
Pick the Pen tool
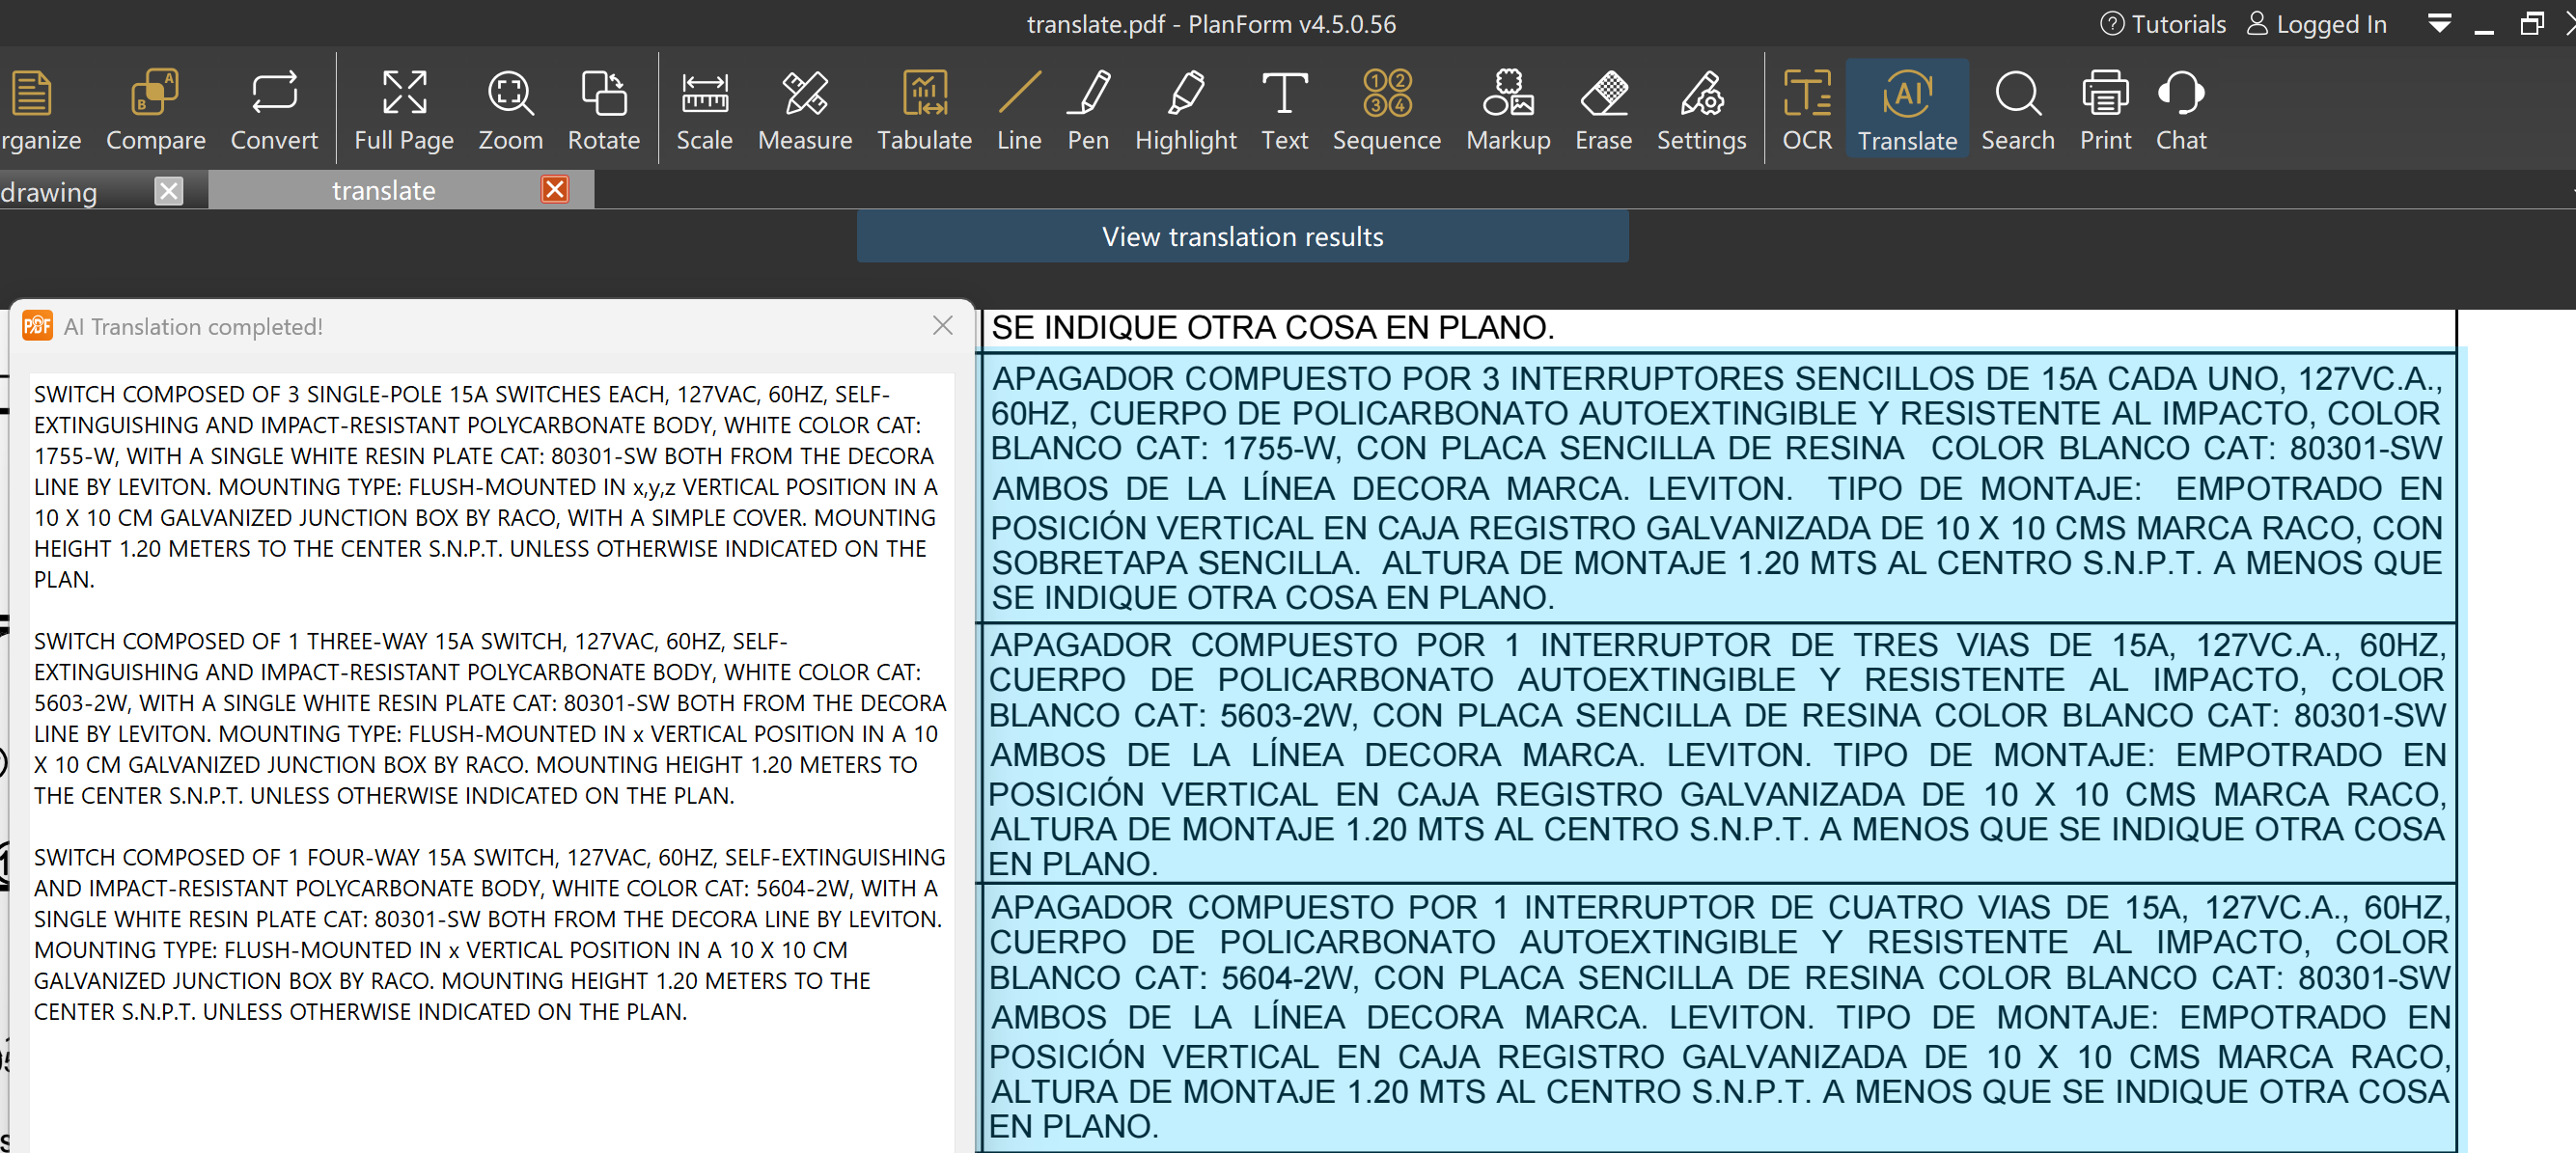tap(1087, 109)
